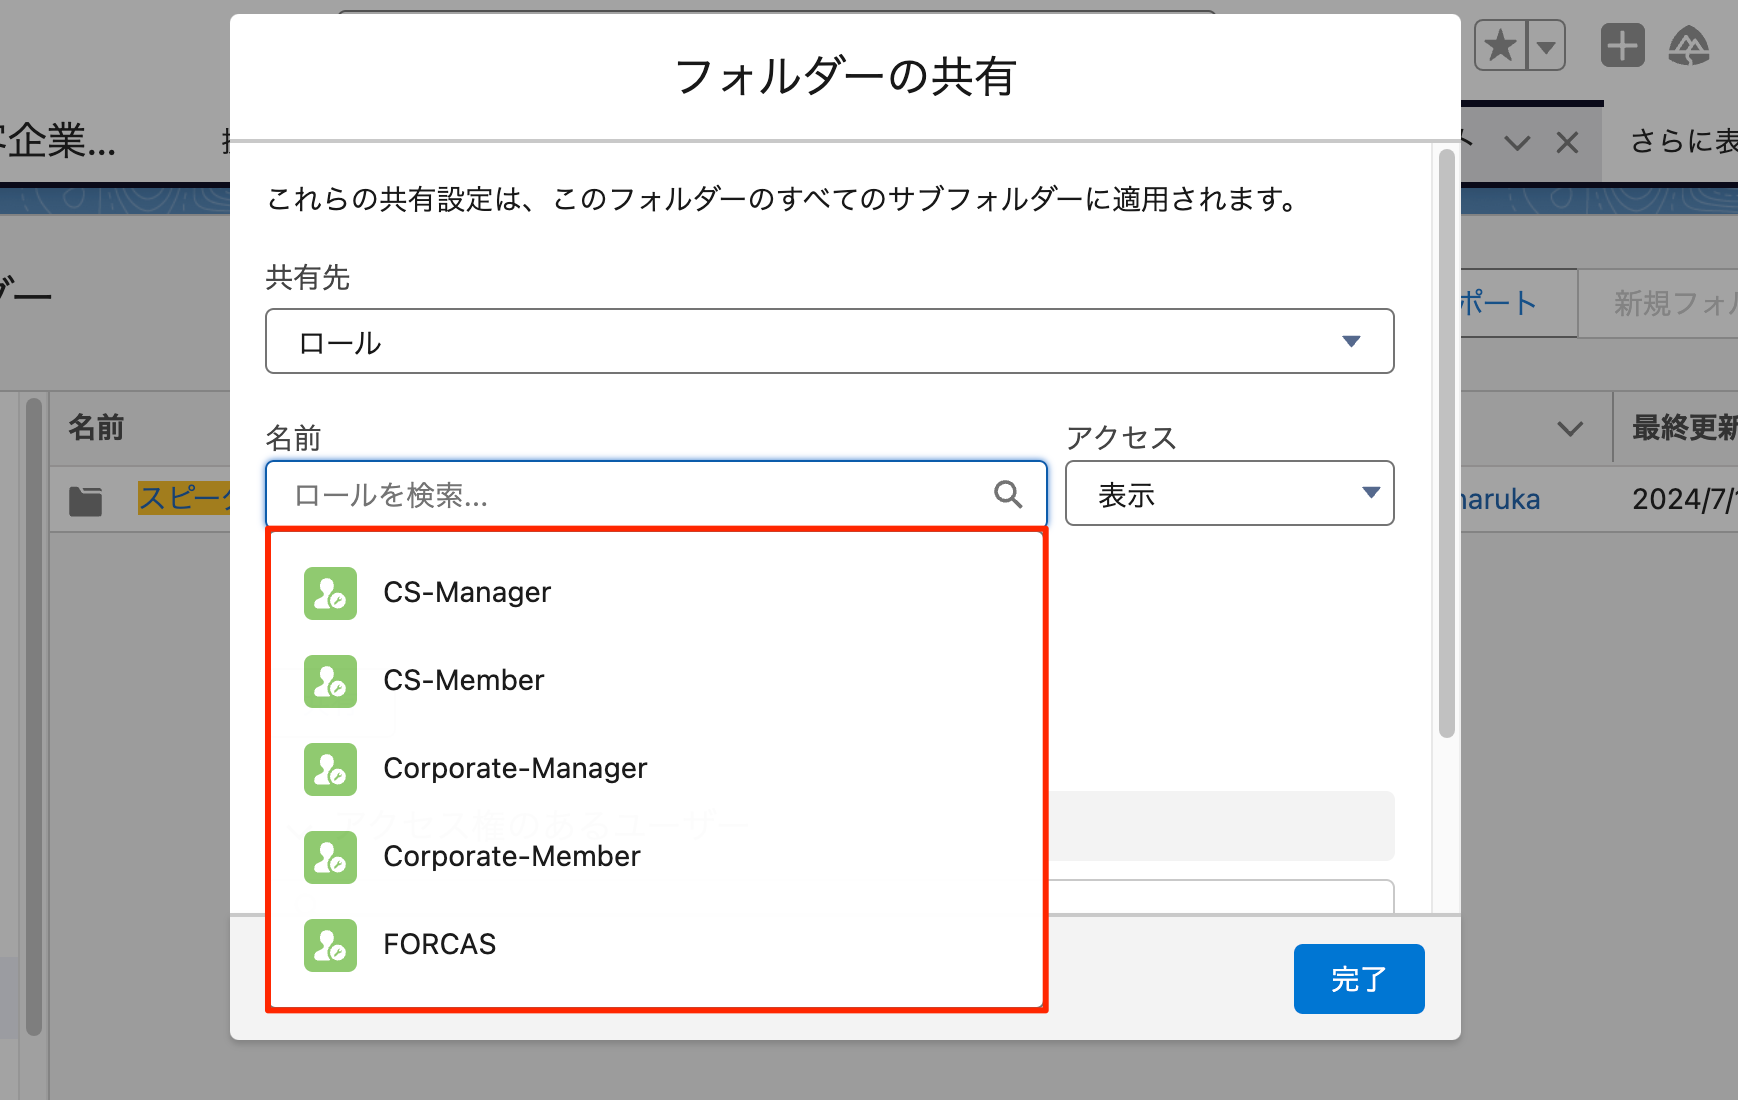Click the Corporate-Member role icon
Viewport: 1738px width, 1100px height.
(x=330, y=857)
